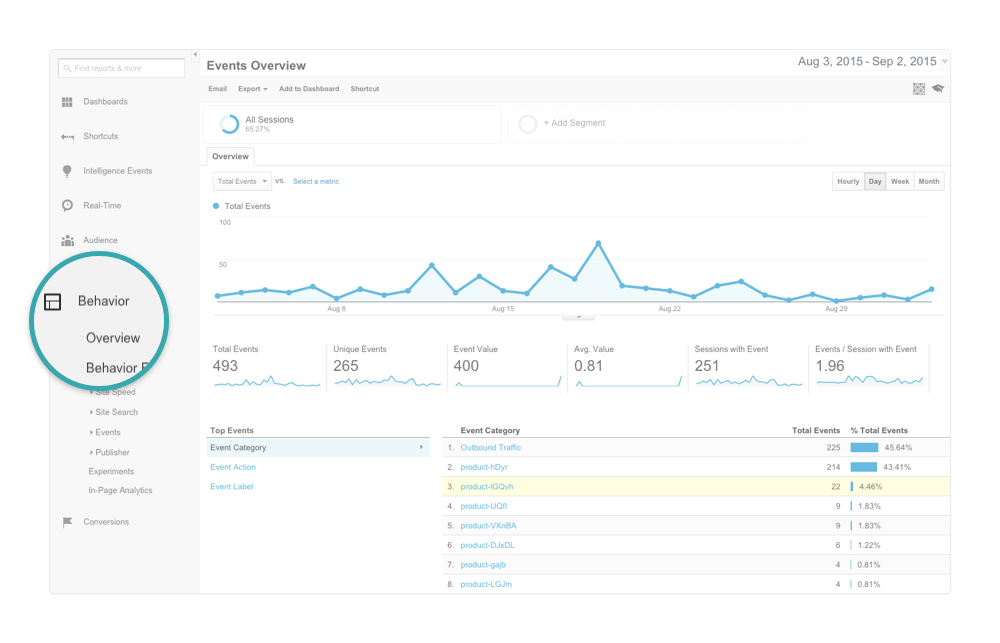Click the Find reports & more search field
Screen dimensions: 1000x643
pos(121,68)
